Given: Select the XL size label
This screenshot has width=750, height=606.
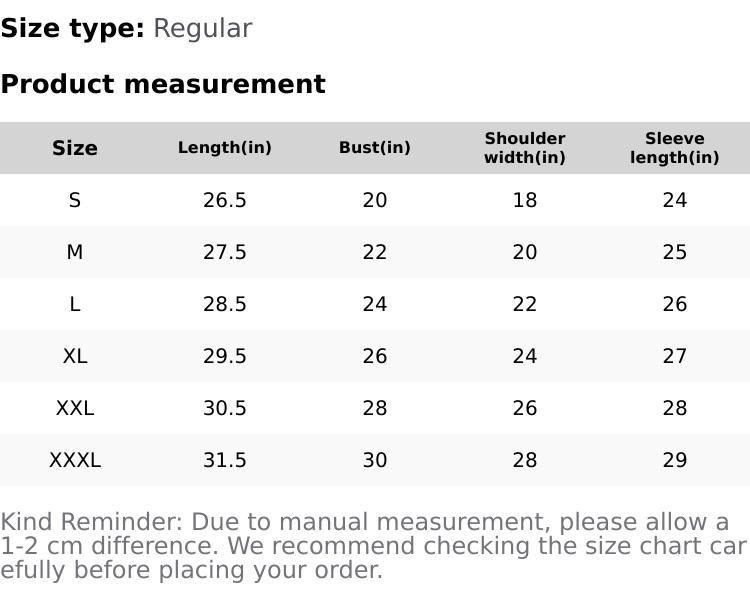Looking at the screenshot, I should pos(75,356).
